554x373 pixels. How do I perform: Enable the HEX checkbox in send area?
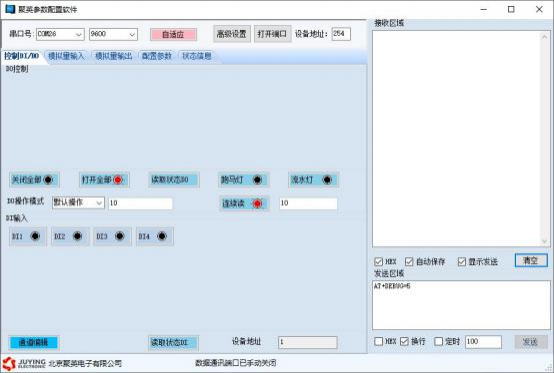[x=378, y=341]
